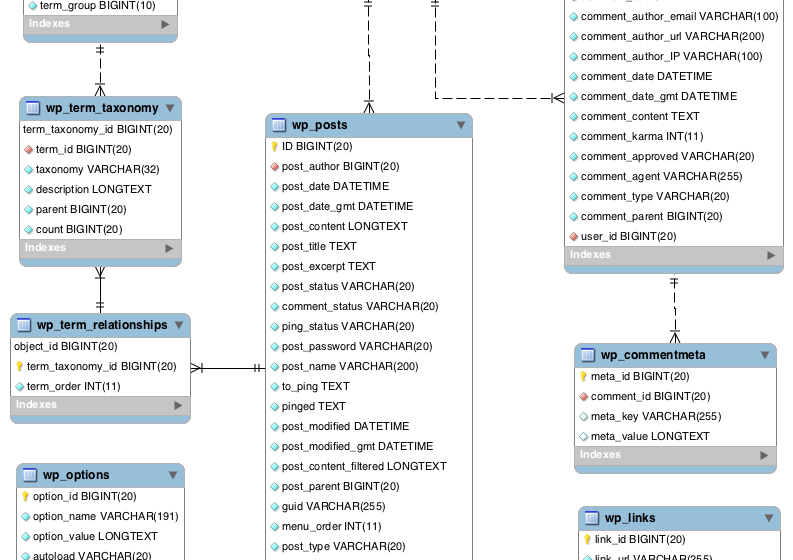
Task: Click the wp_term_taxonomy table icon
Action: coord(33,108)
